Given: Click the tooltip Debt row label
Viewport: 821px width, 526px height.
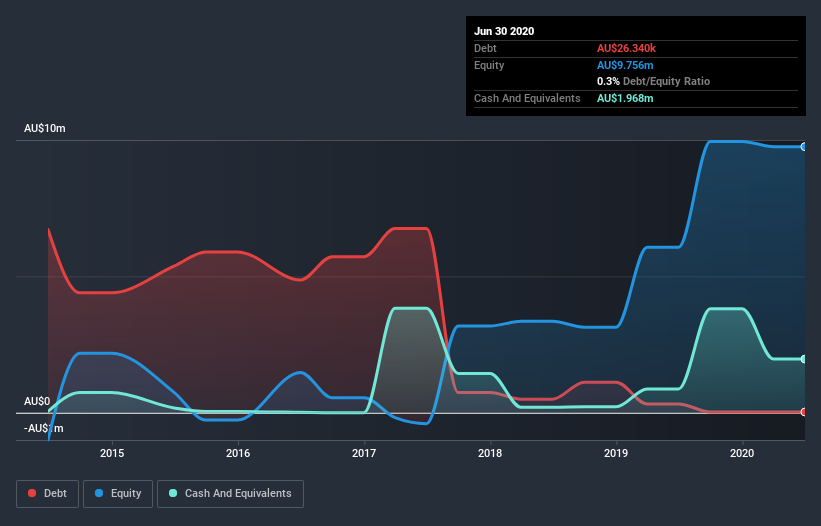Looking at the screenshot, I should [x=485, y=48].
